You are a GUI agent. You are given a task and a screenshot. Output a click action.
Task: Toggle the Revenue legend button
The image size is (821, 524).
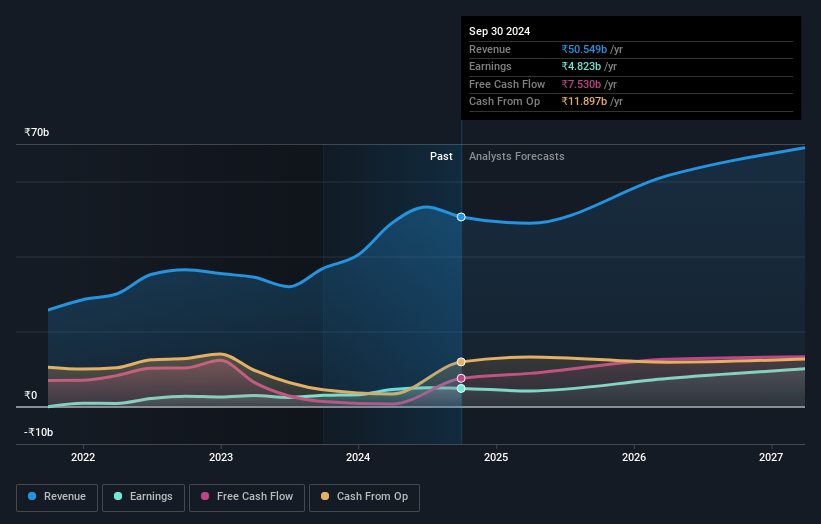click(x=57, y=497)
